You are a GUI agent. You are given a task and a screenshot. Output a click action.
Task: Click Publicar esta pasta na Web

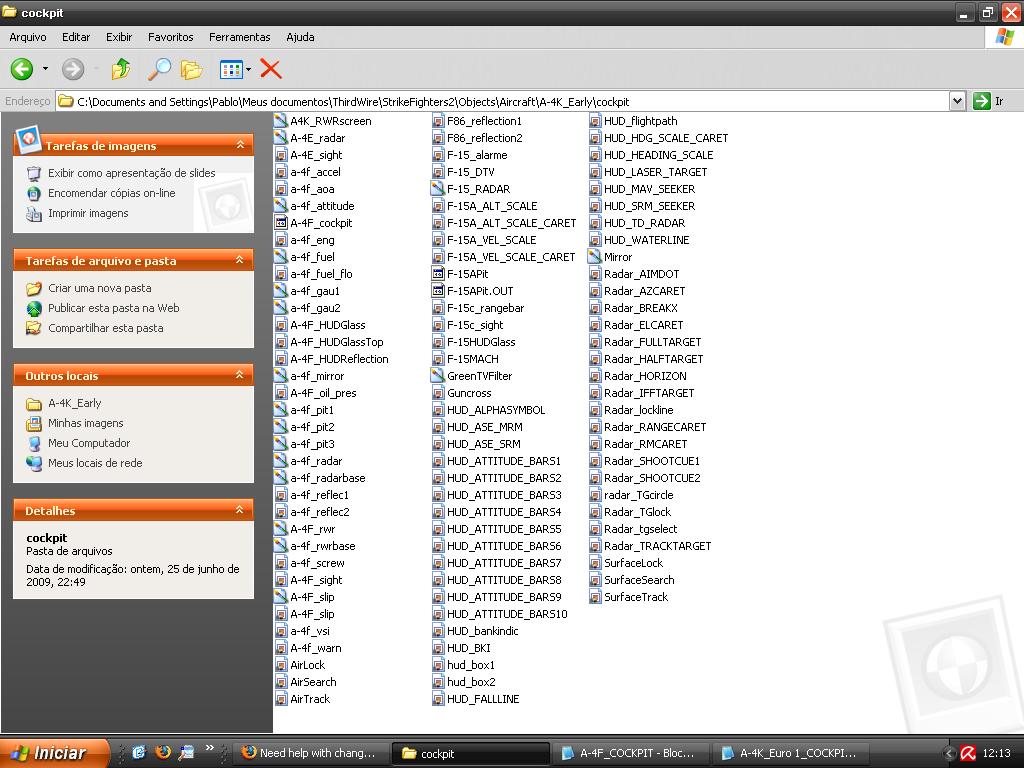(114, 308)
